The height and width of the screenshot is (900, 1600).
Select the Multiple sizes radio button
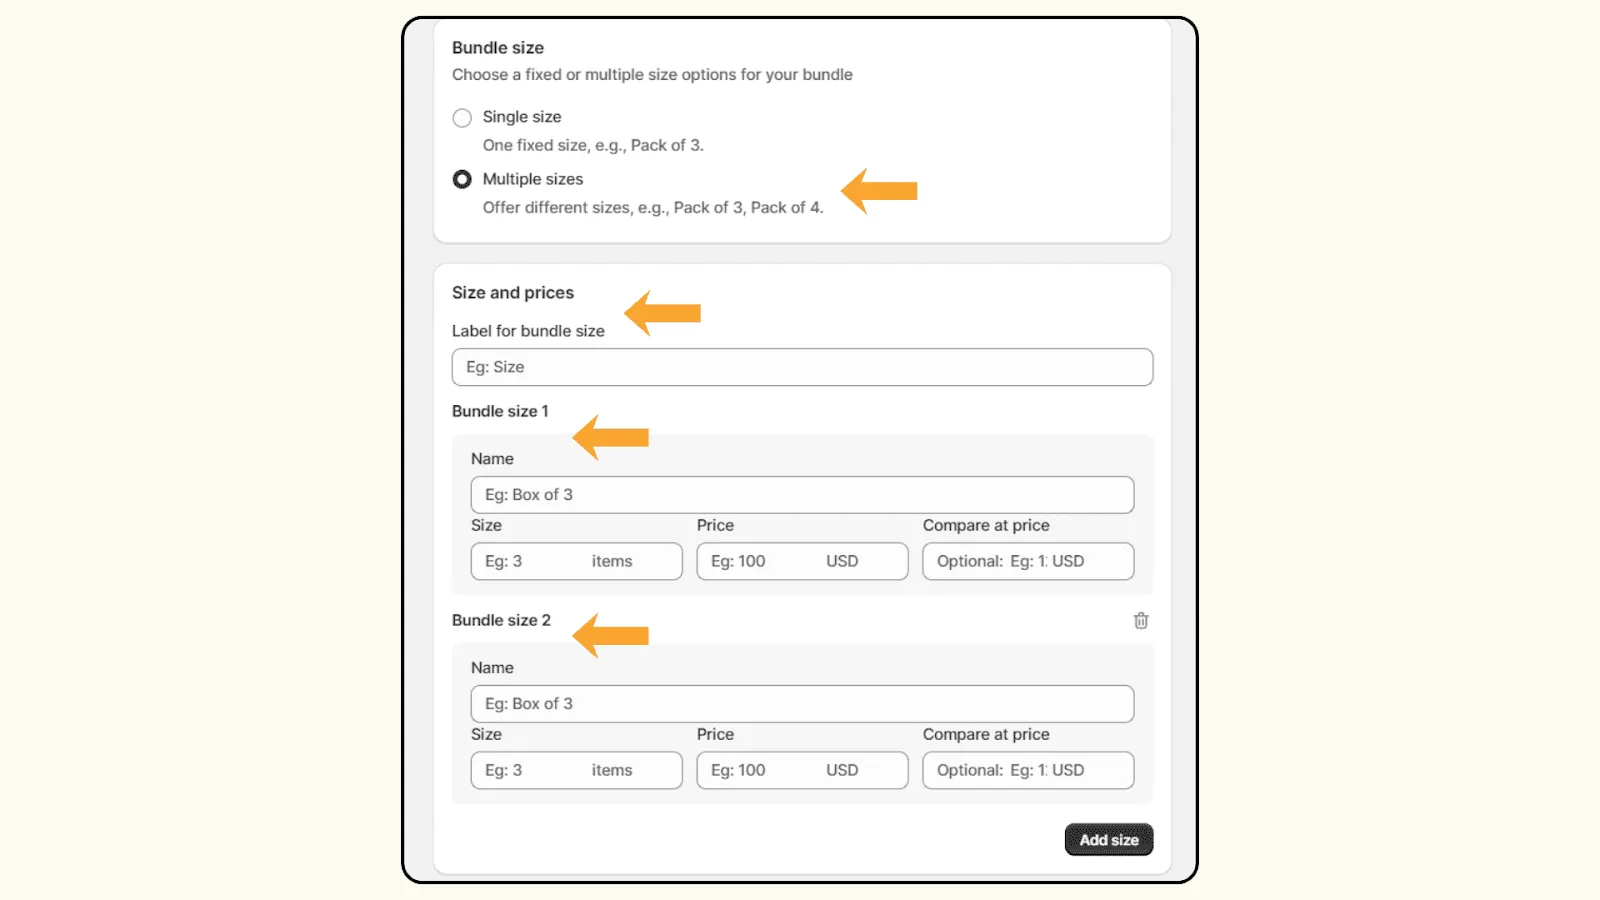pyautogui.click(x=462, y=179)
